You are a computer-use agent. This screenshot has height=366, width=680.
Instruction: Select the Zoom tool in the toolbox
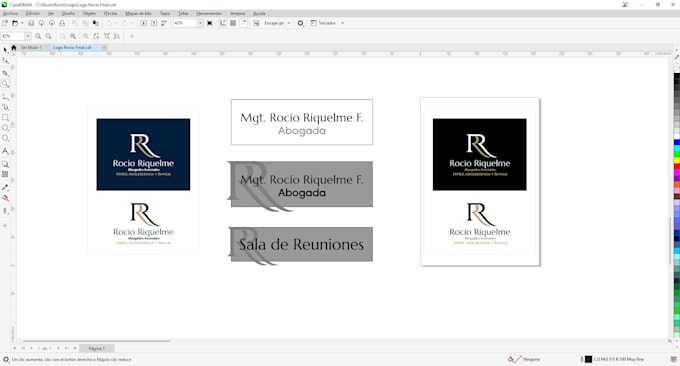(5, 83)
